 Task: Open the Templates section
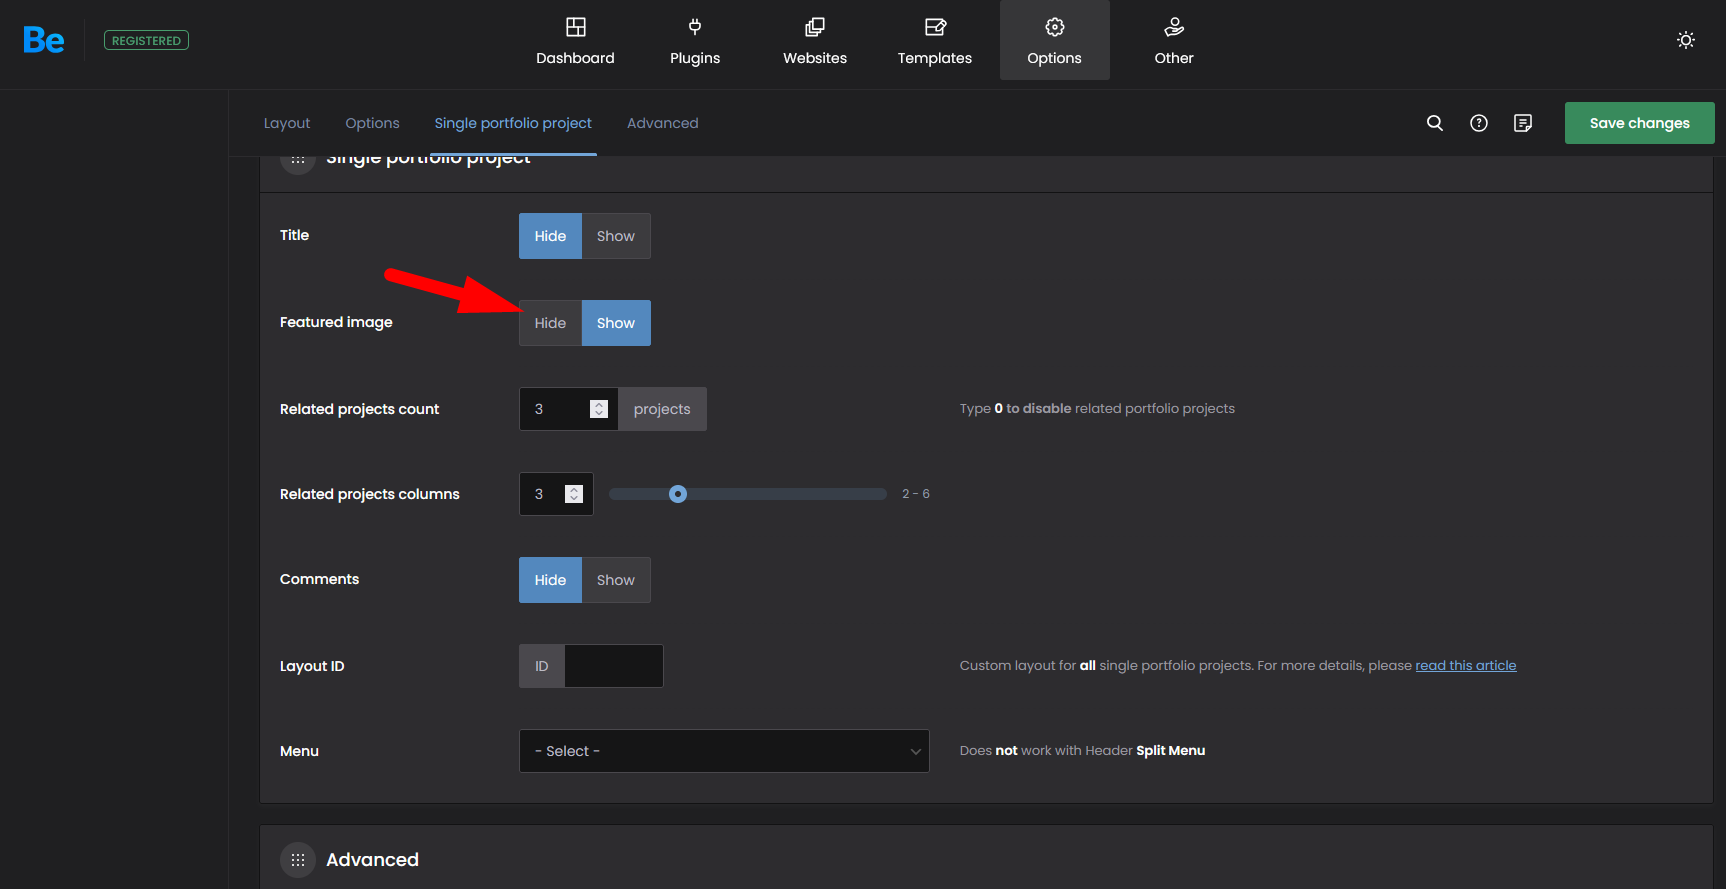[x=934, y=41]
